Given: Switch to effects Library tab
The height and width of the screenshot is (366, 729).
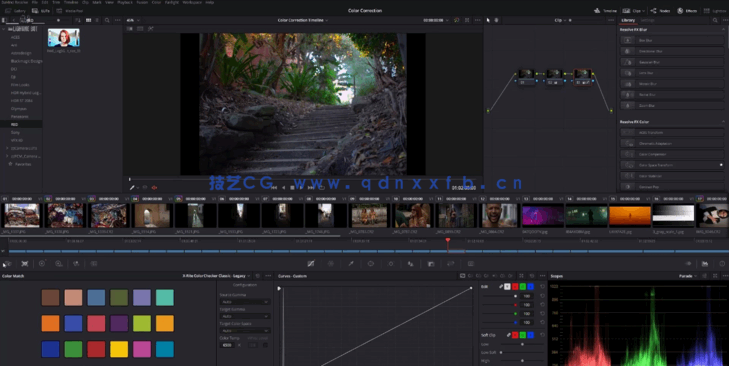Looking at the screenshot, I should coord(628,20).
